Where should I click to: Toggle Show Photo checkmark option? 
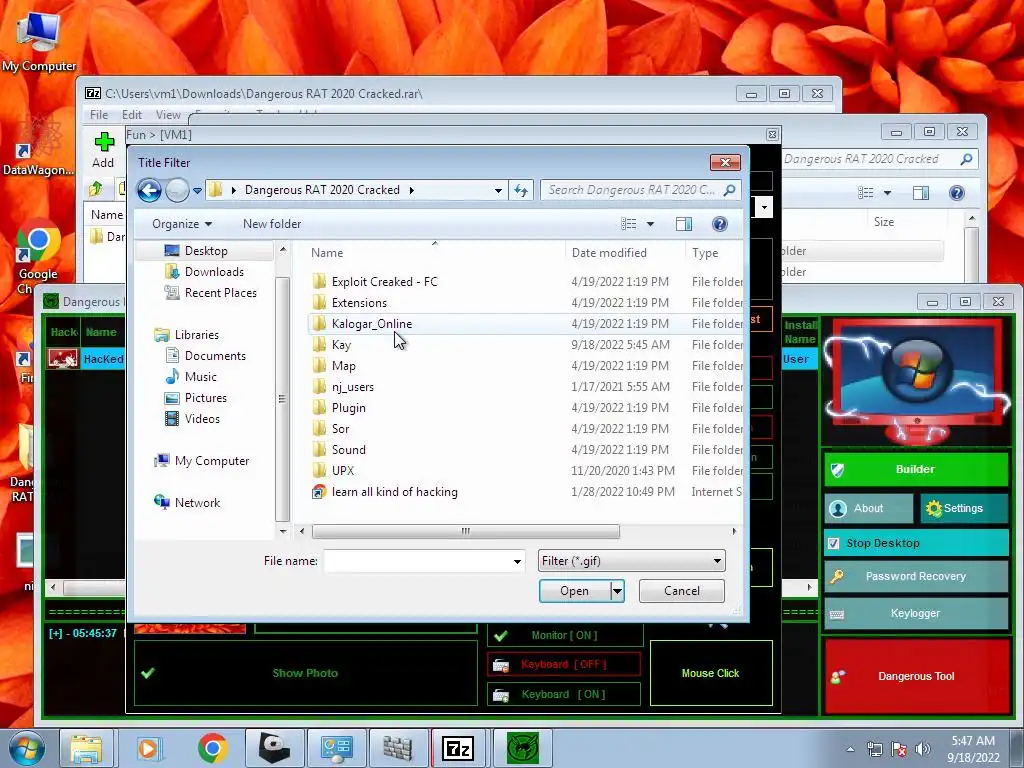tap(148, 673)
